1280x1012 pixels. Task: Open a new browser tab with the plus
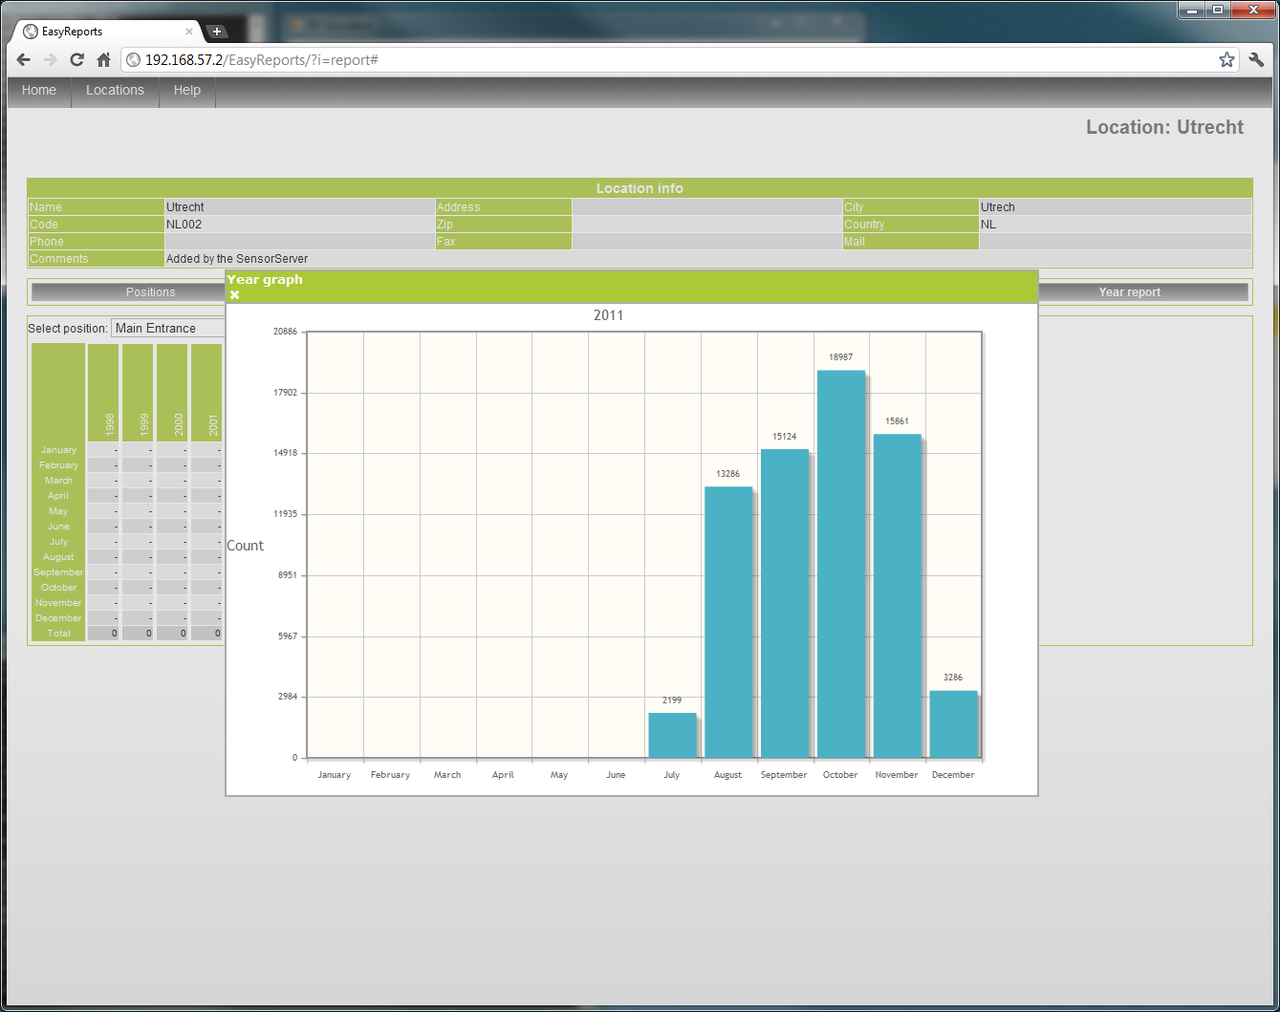tap(217, 31)
